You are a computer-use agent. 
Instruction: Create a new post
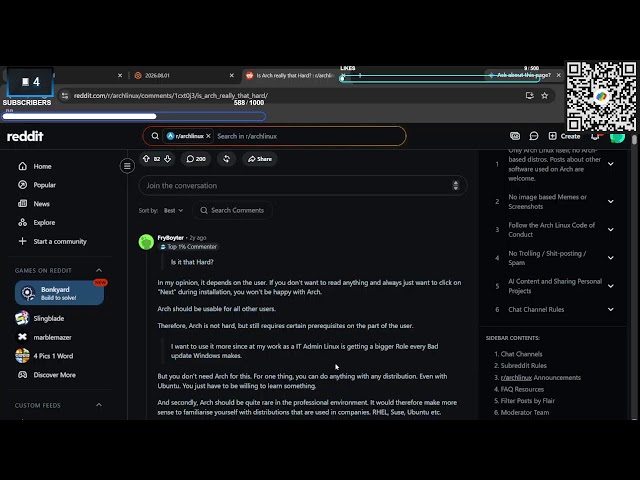coord(565,136)
